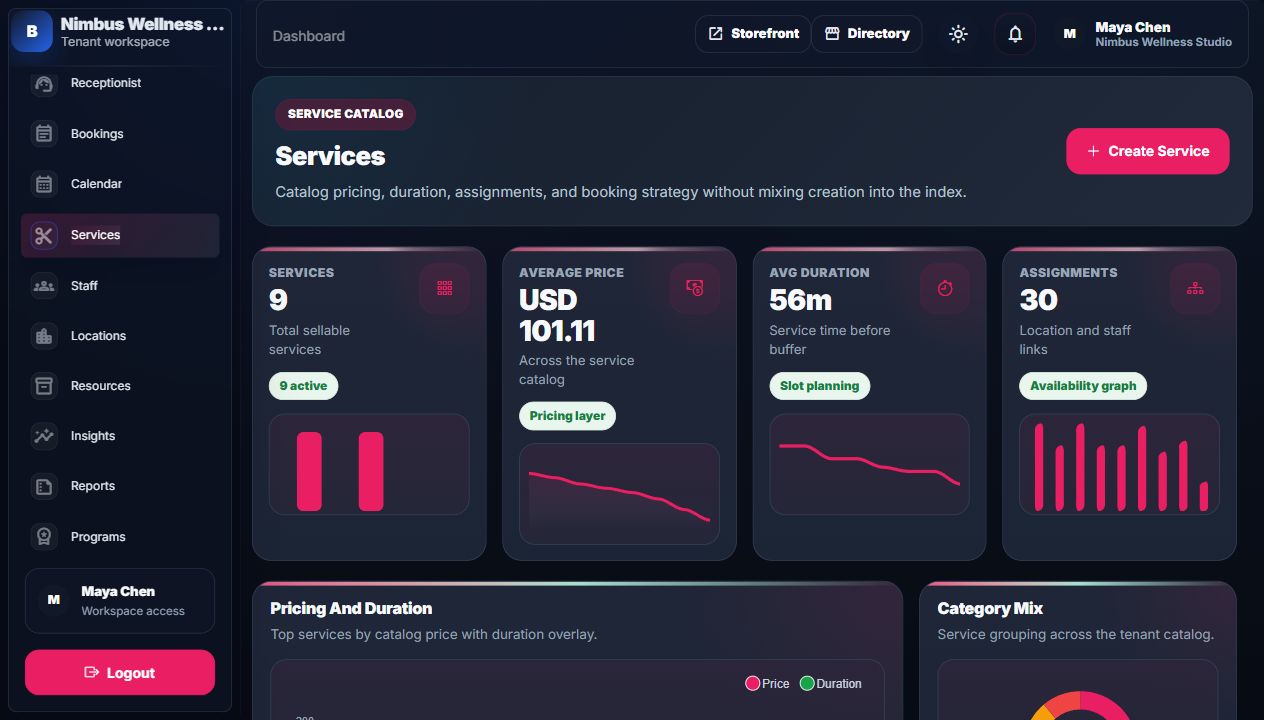Screen dimensions: 1264x720
Task: Click the B workspace logo badge
Action: [x=32, y=31]
